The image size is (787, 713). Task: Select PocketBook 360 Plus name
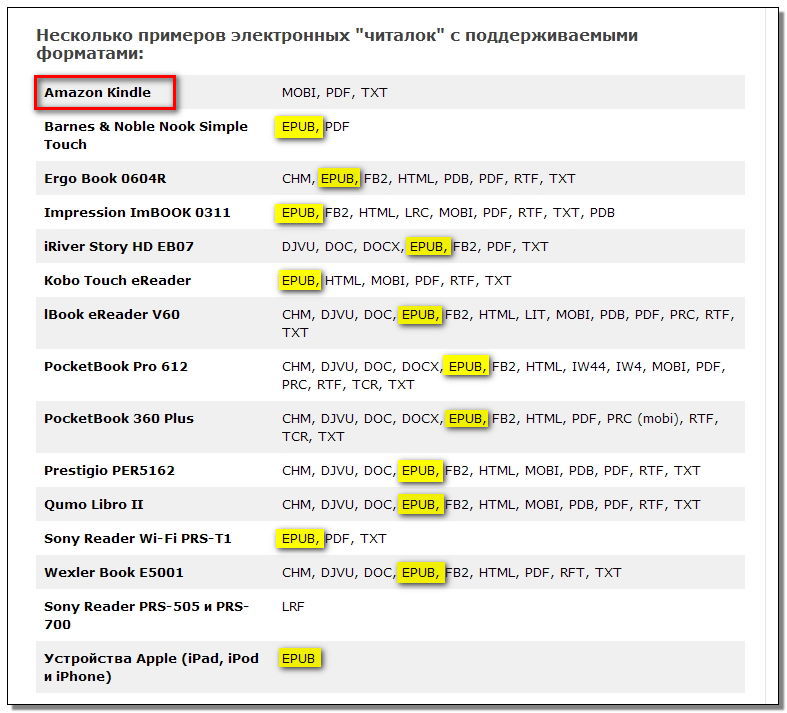click(x=118, y=419)
